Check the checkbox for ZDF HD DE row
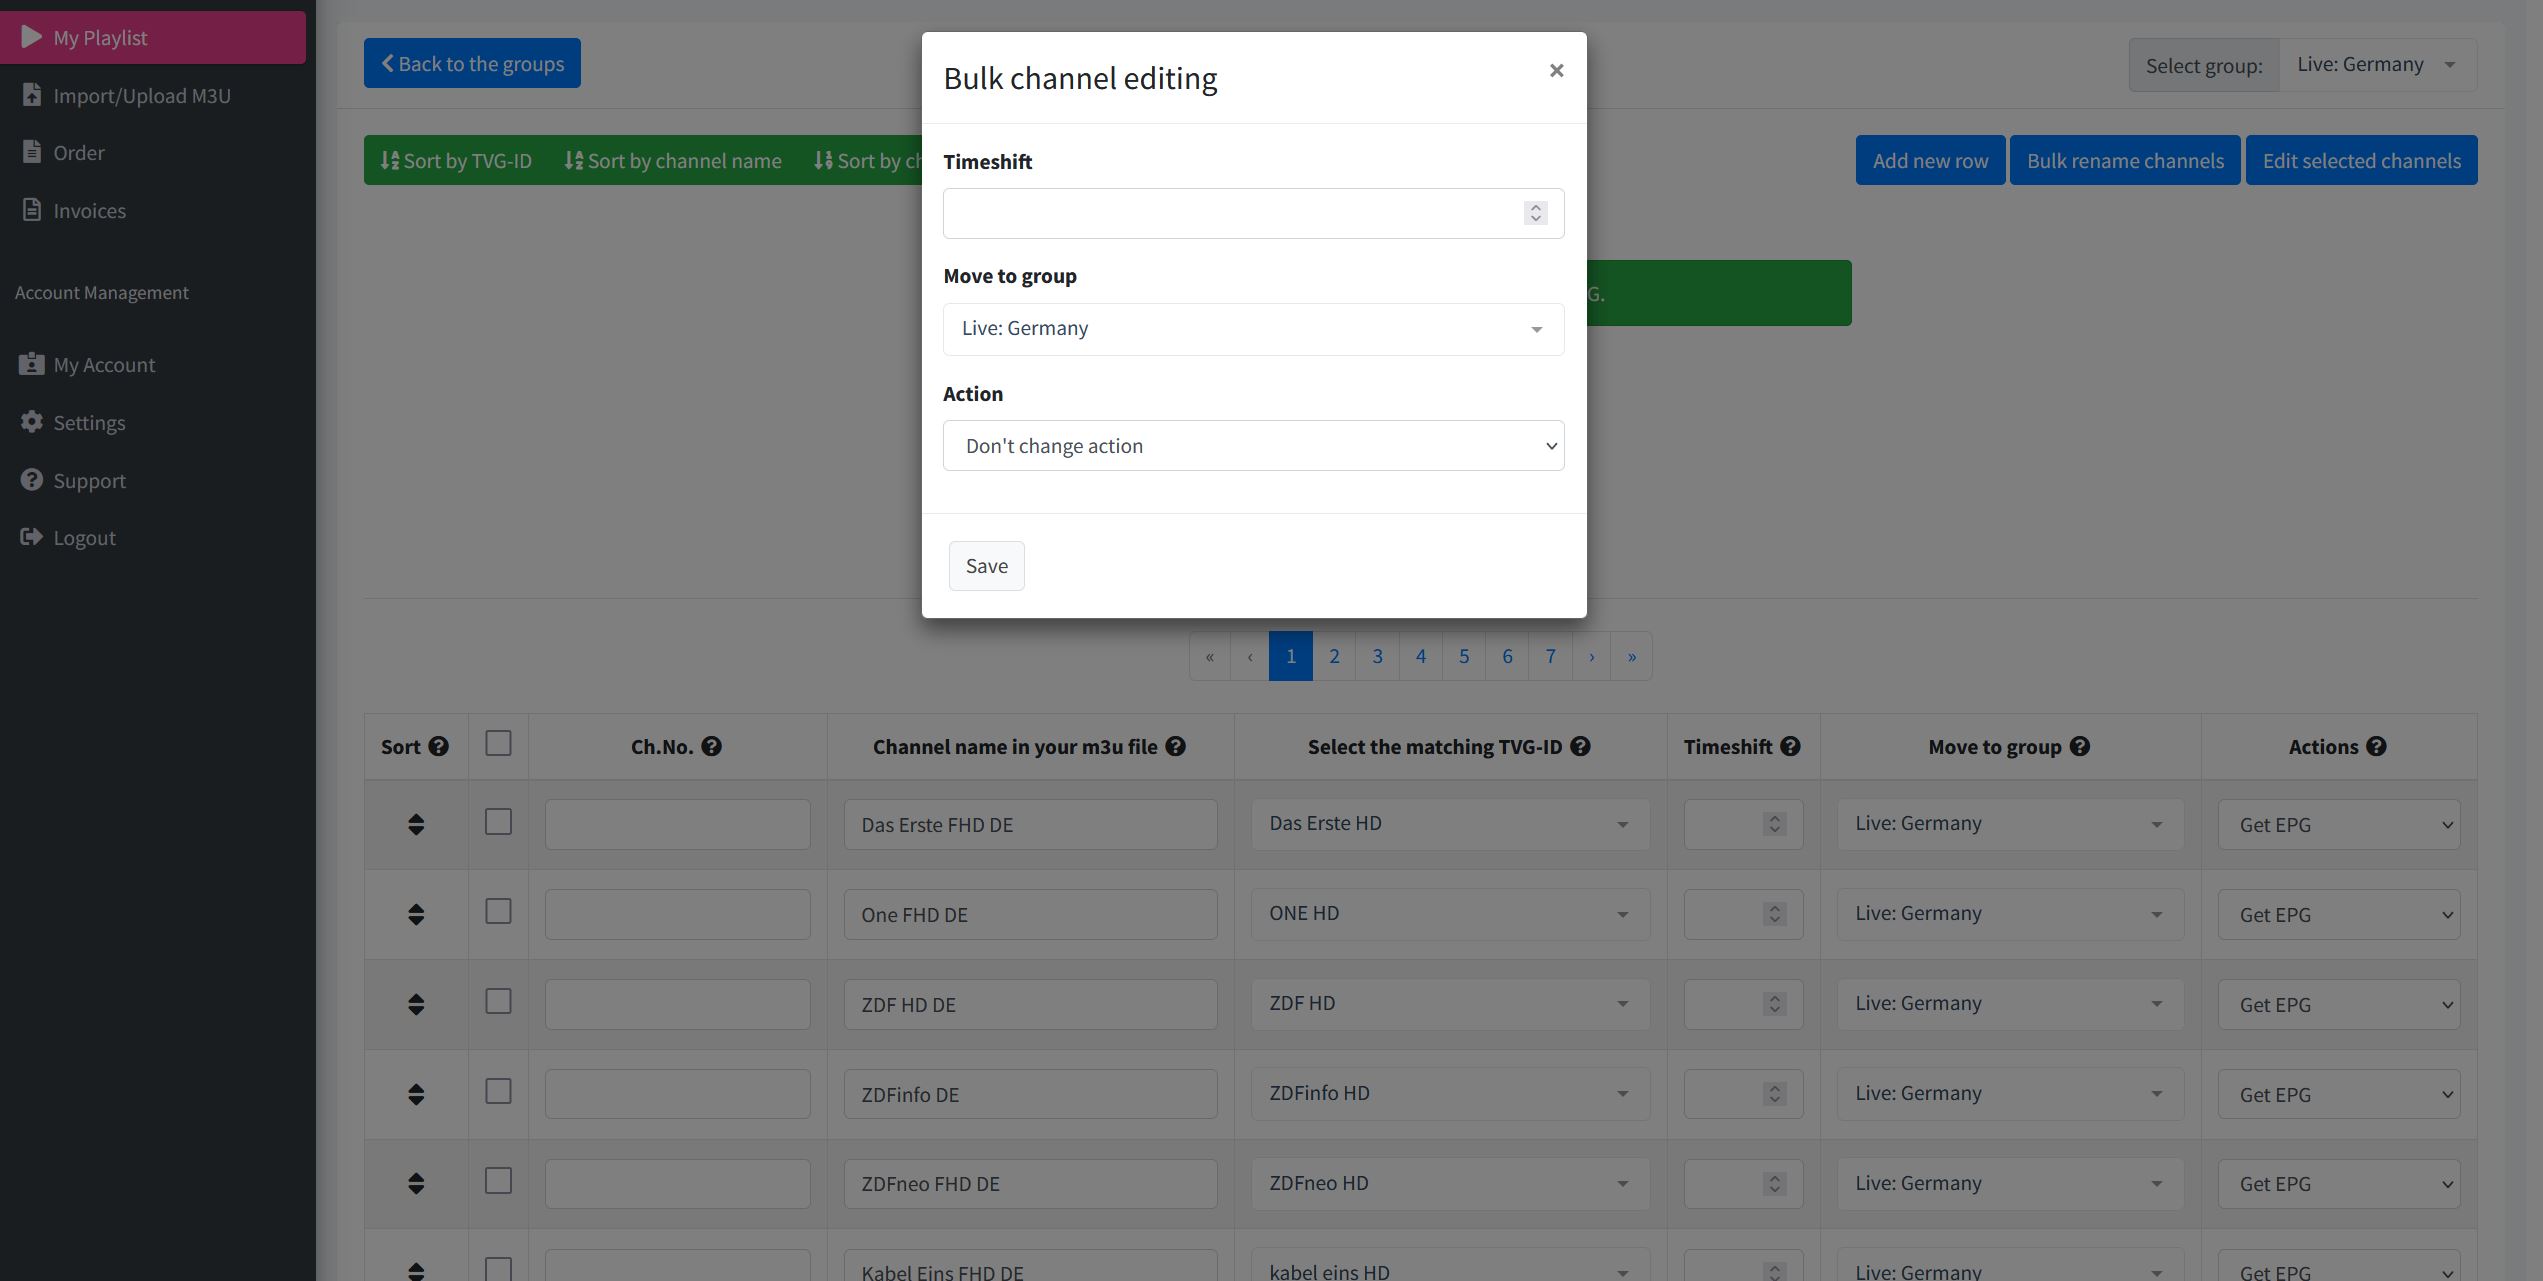 (498, 1000)
